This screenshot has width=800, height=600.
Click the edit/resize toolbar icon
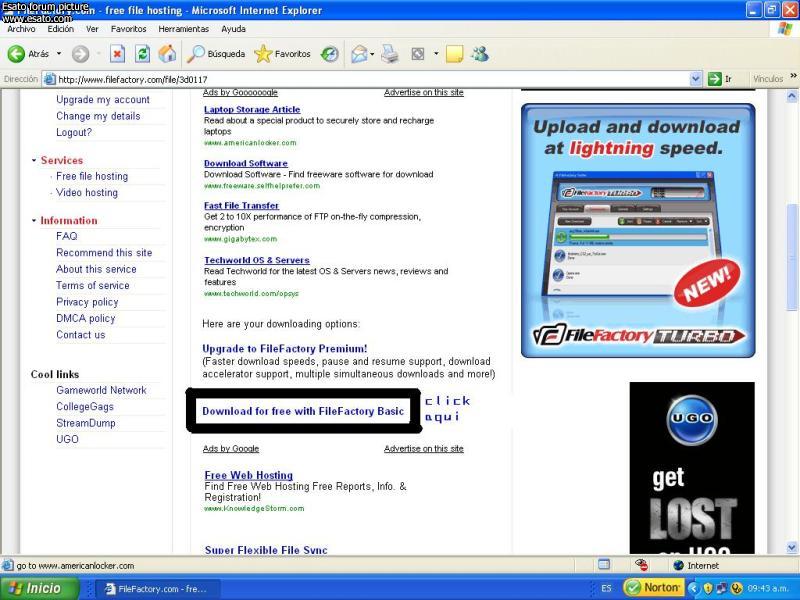(x=418, y=54)
